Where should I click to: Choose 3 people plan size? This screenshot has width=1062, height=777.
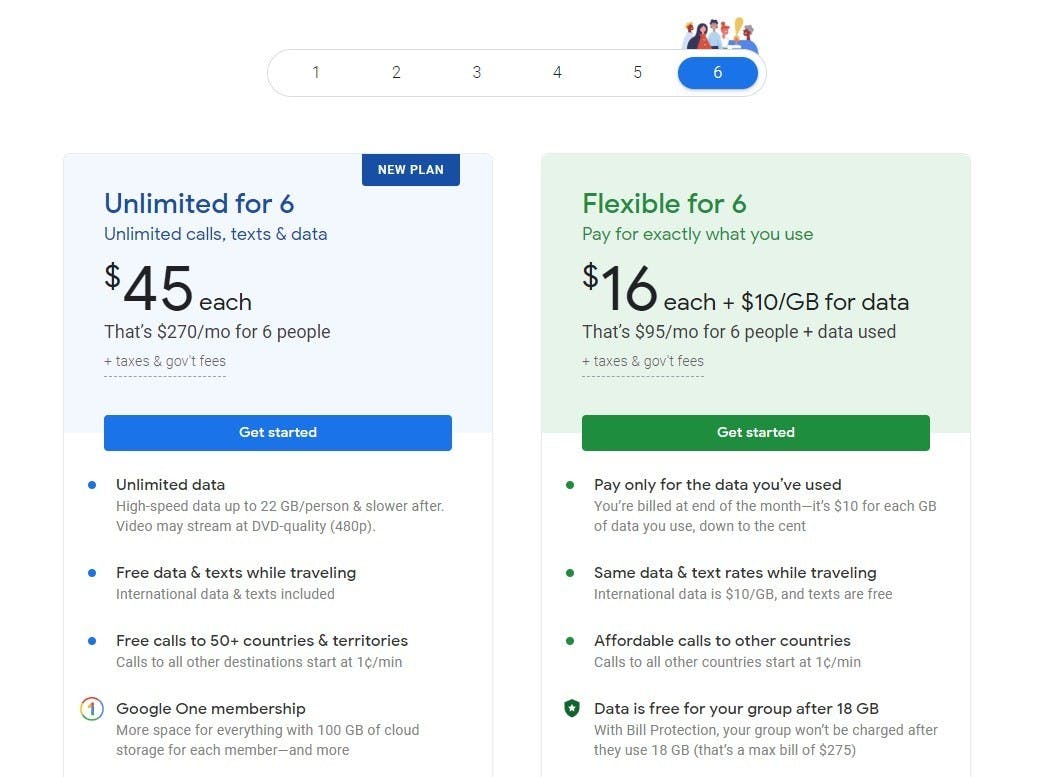click(x=477, y=72)
